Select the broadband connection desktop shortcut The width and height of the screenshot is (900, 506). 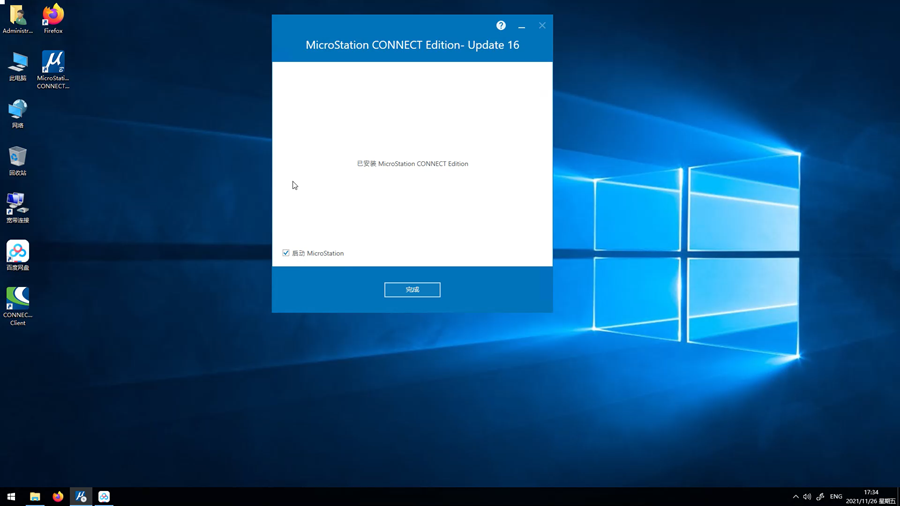click(18, 208)
